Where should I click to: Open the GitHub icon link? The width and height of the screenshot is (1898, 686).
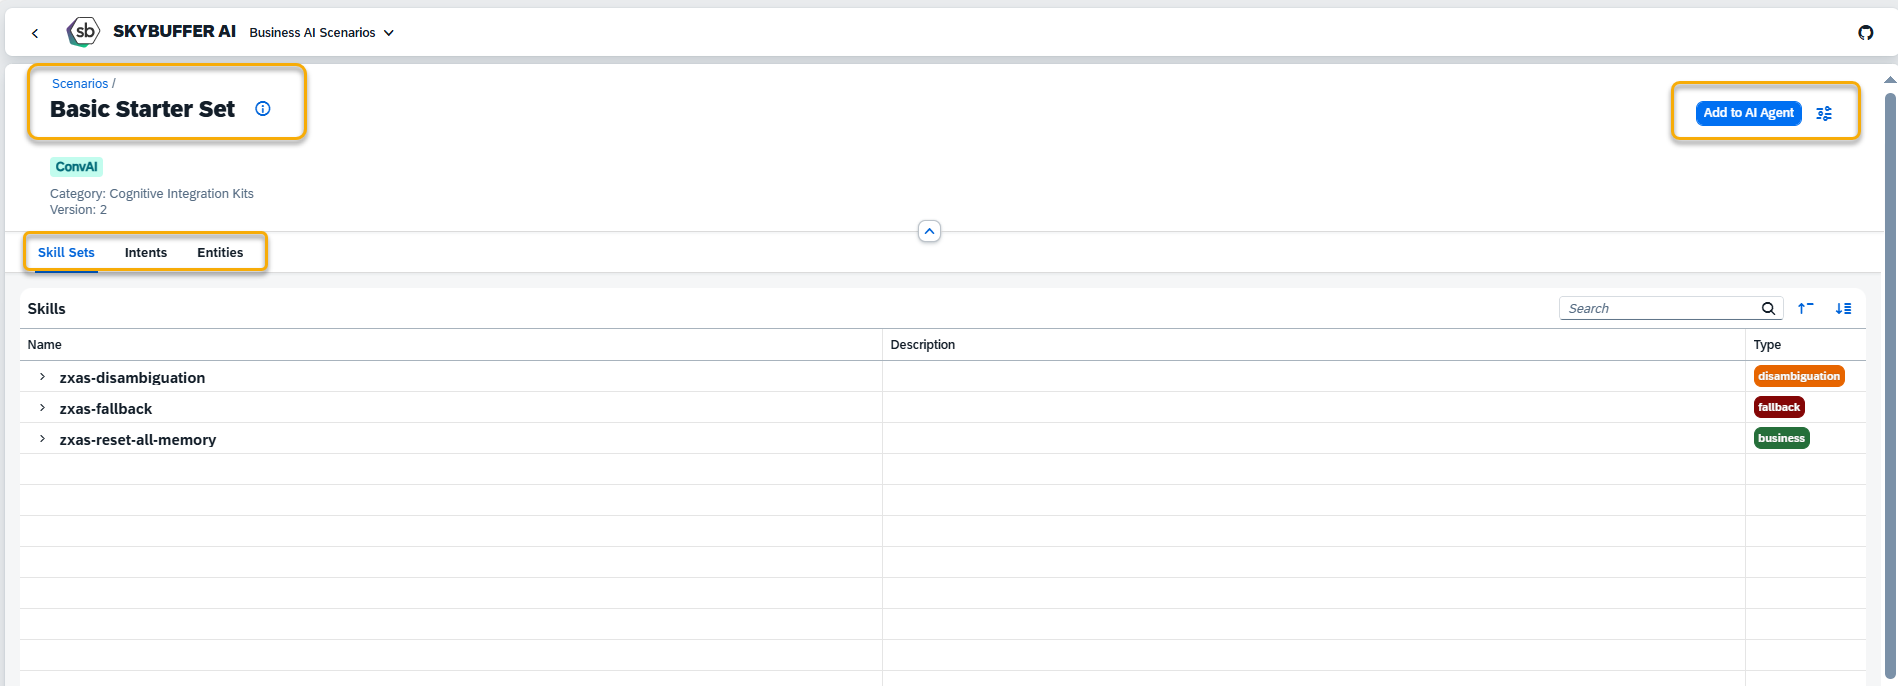click(1866, 33)
